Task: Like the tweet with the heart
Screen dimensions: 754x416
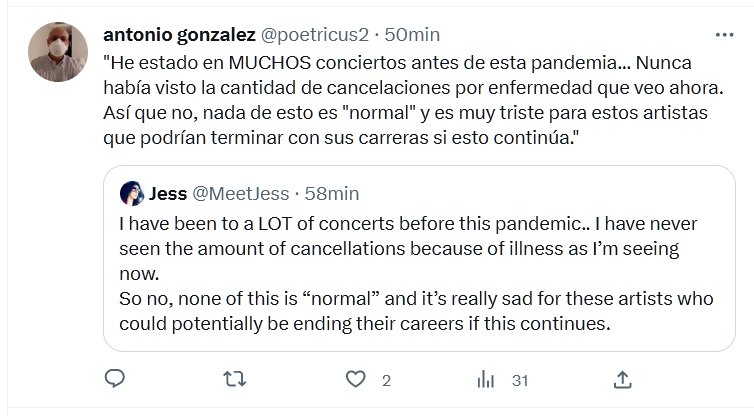Action: [x=353, y=379]
